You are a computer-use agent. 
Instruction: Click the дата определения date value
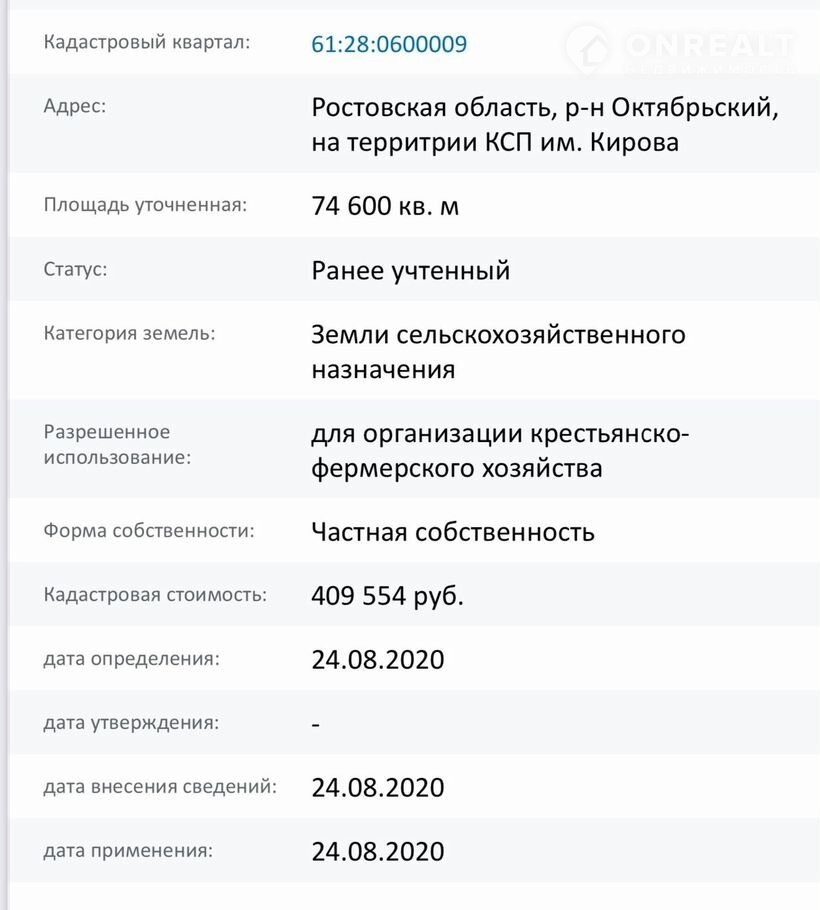click(377, 660)
